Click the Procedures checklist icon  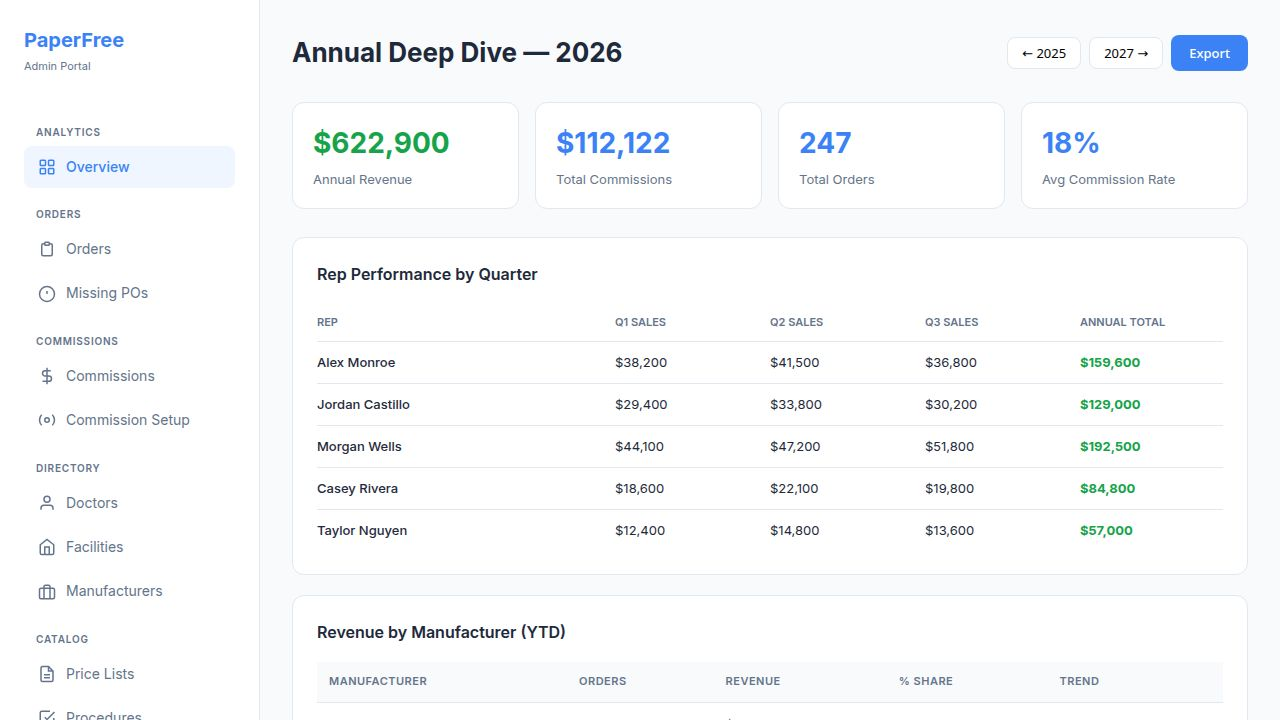47,714
